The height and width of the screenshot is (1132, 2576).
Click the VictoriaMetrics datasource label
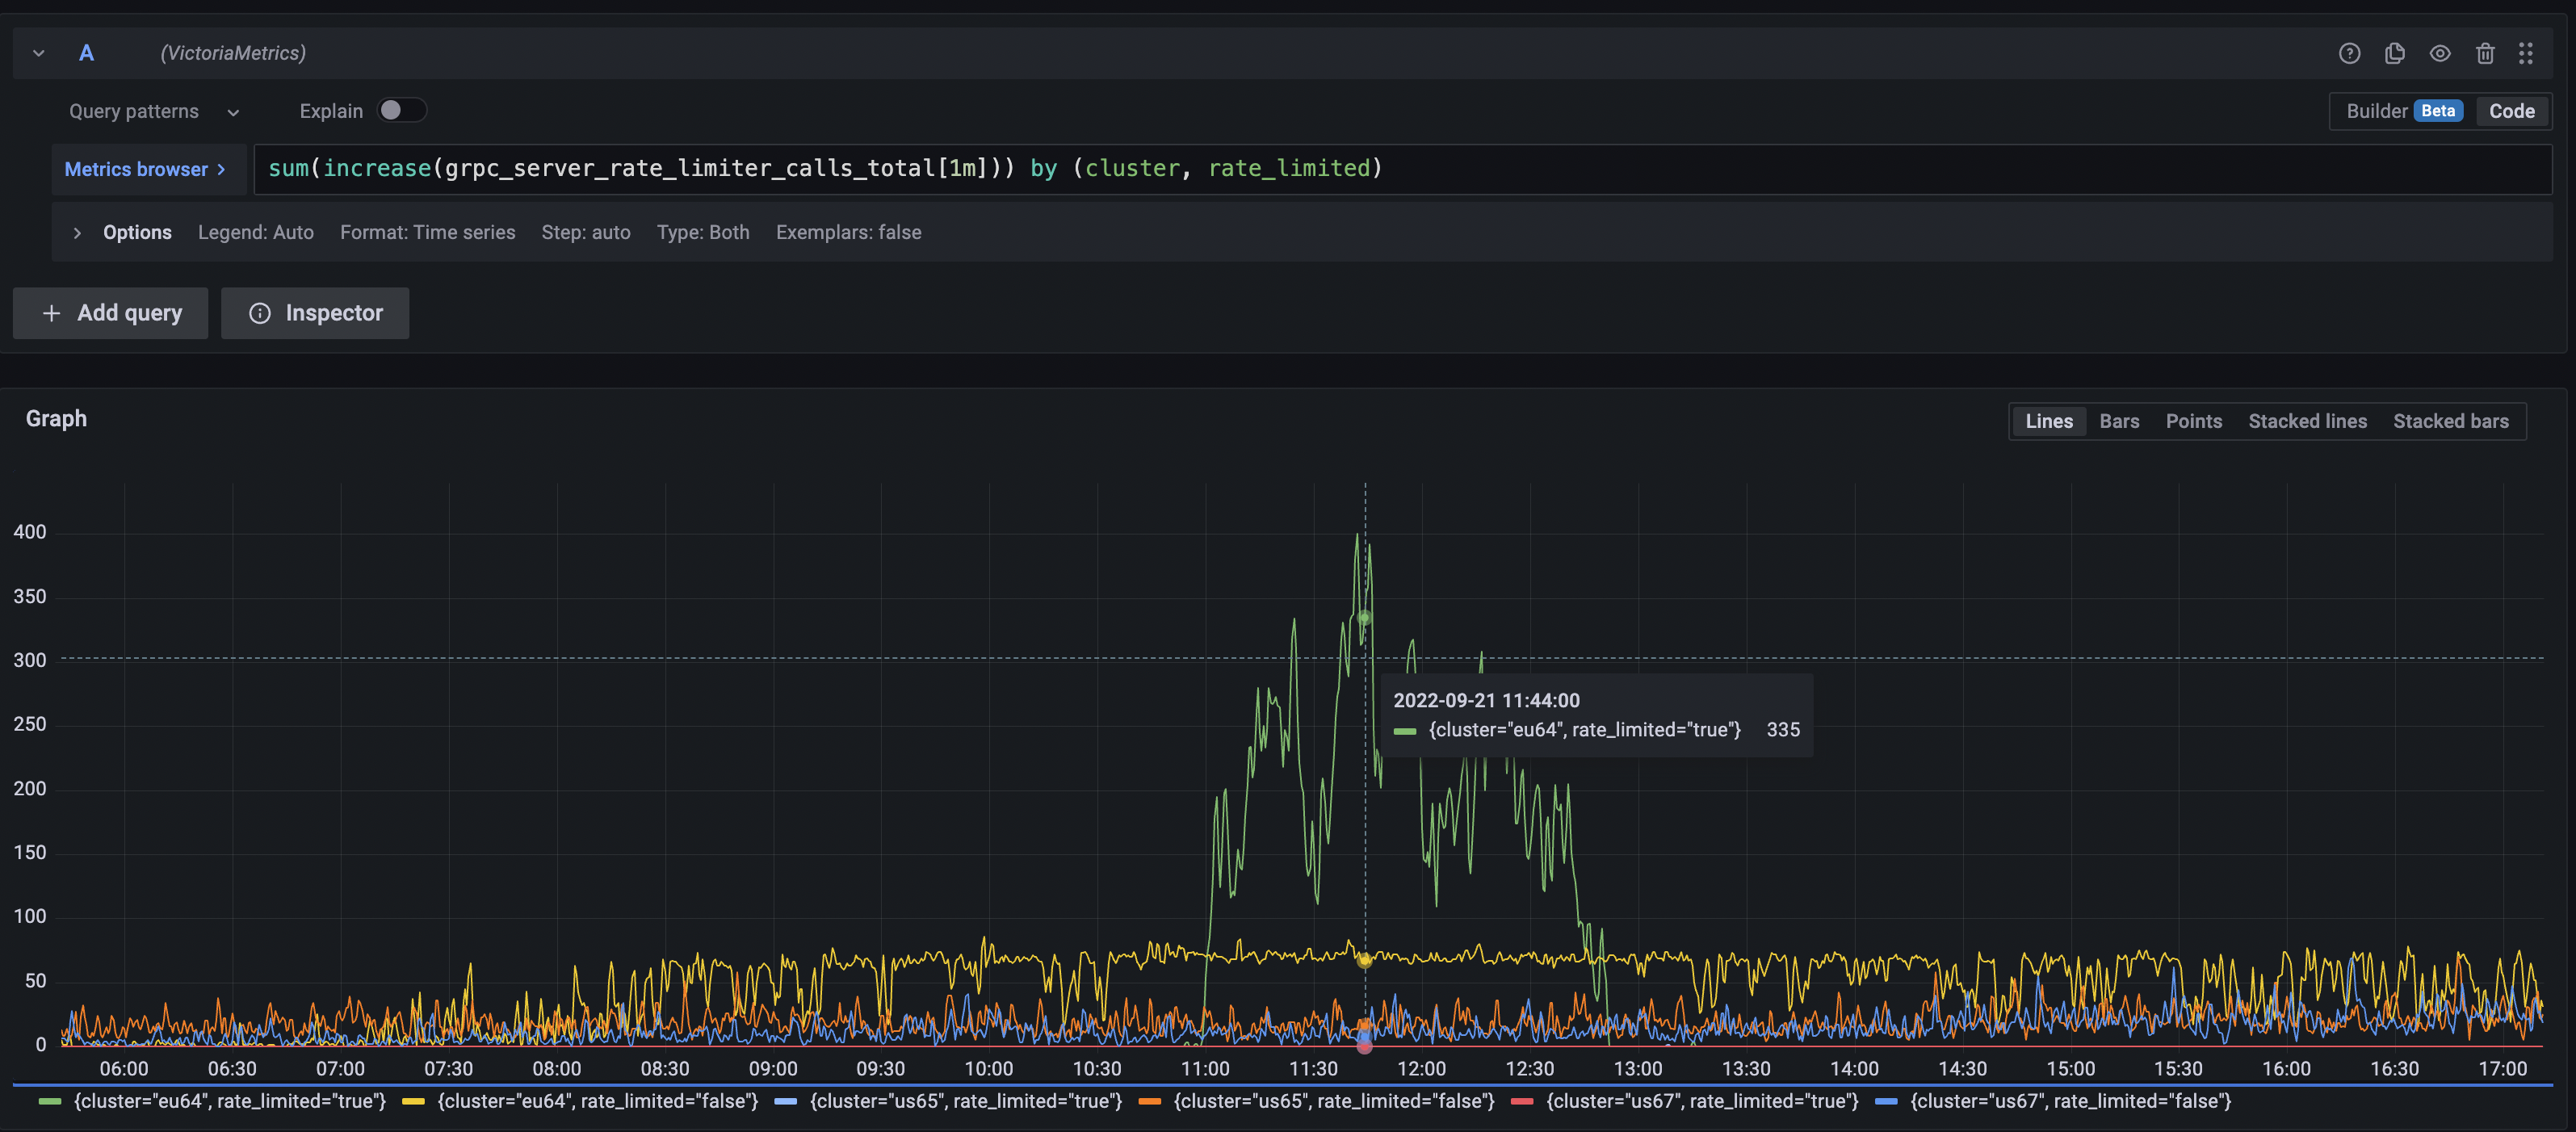pos(233,52)
